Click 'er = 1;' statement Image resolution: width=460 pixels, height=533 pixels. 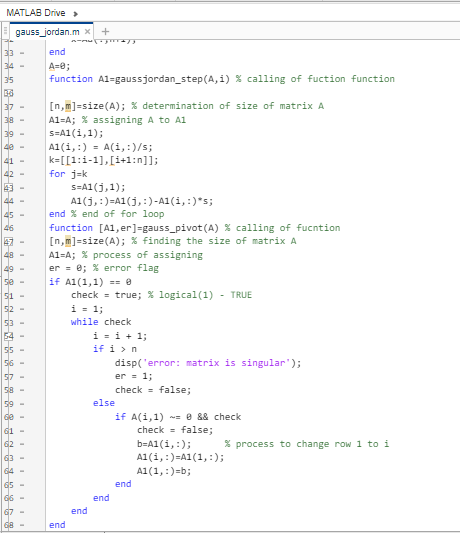click(x=134, y=376)
